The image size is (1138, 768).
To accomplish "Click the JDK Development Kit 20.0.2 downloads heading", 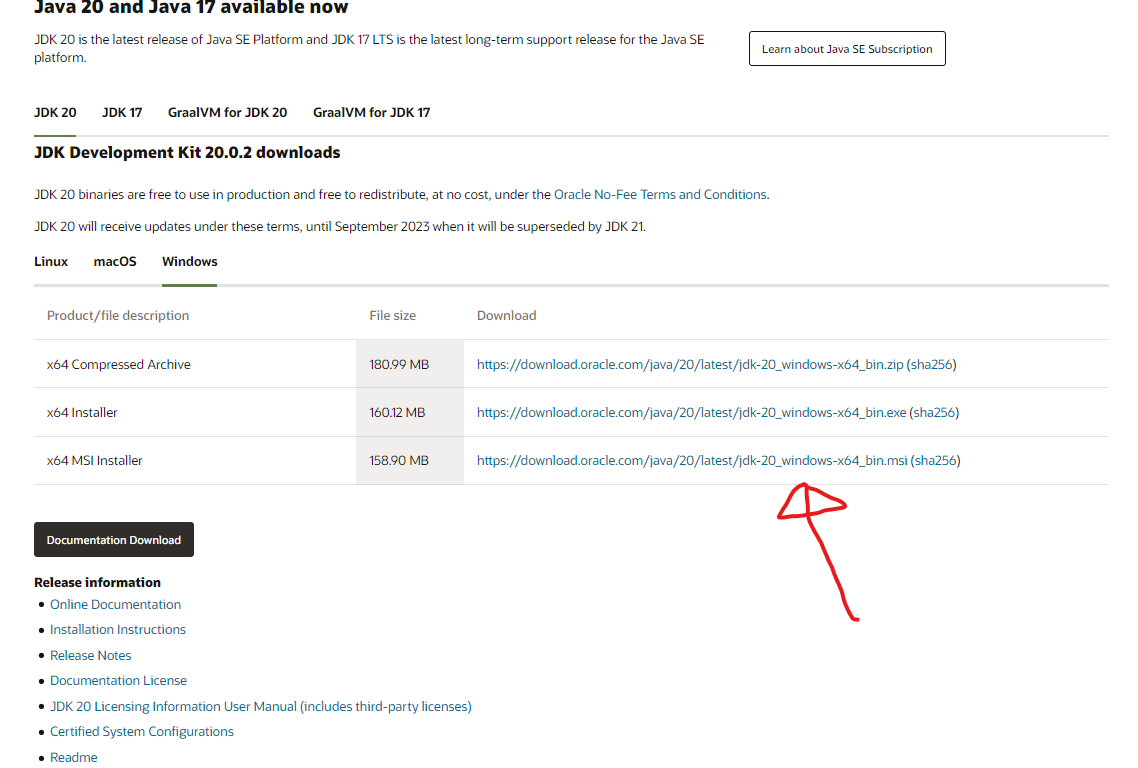I will tap(187, 152).
